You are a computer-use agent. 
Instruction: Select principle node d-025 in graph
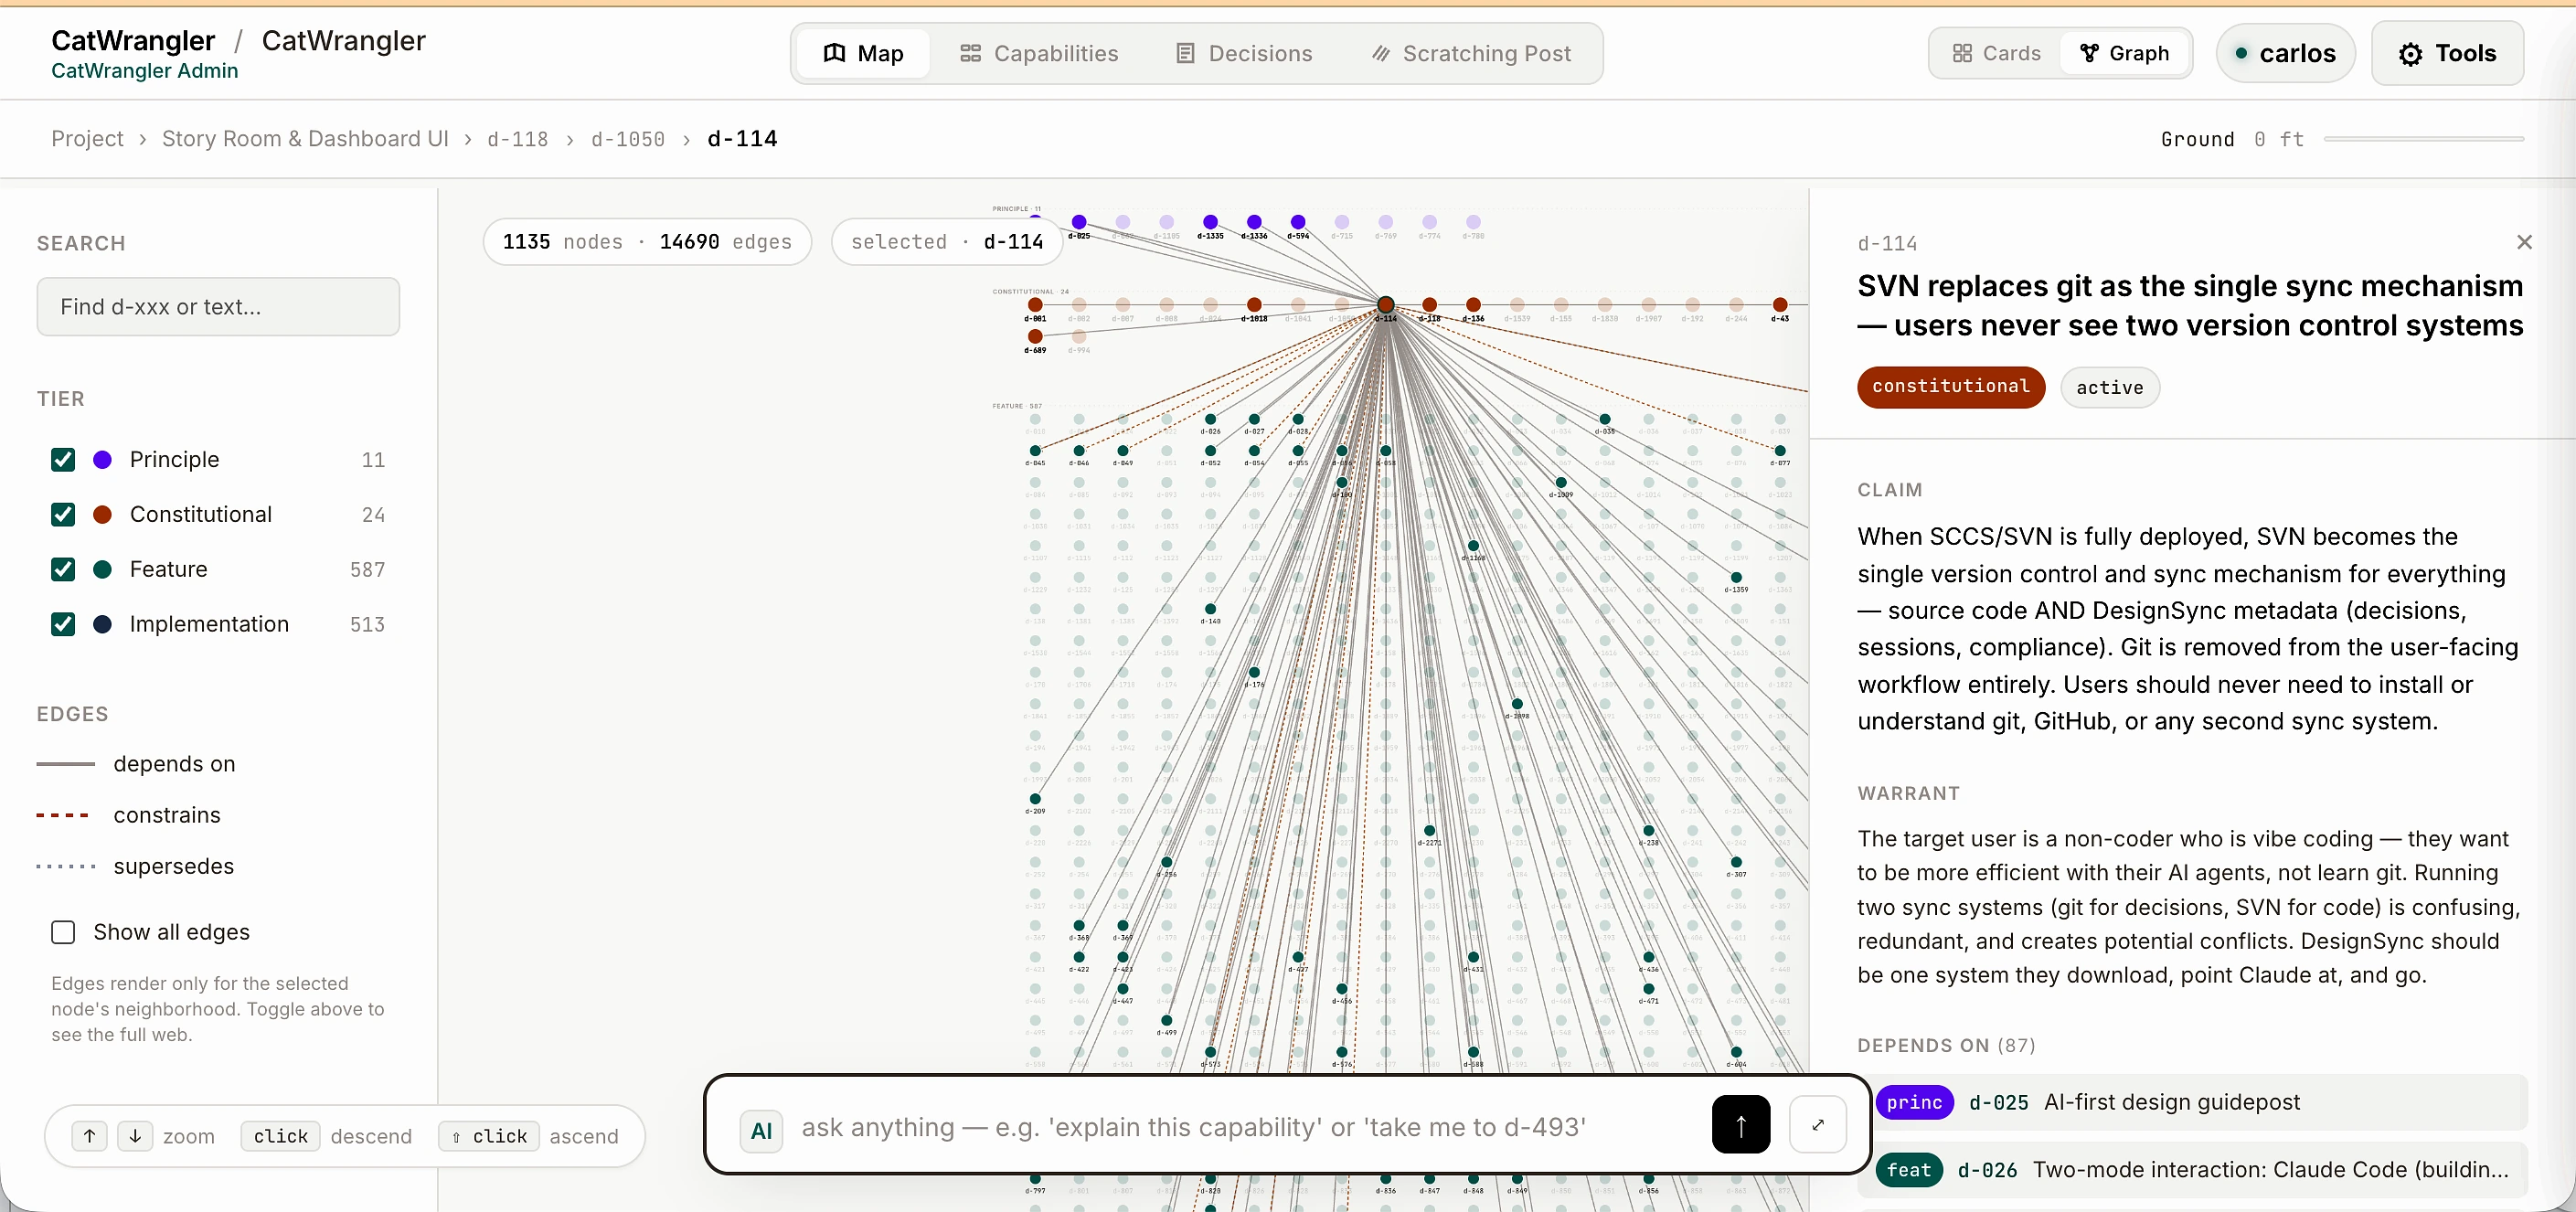tap(1079, 222)
